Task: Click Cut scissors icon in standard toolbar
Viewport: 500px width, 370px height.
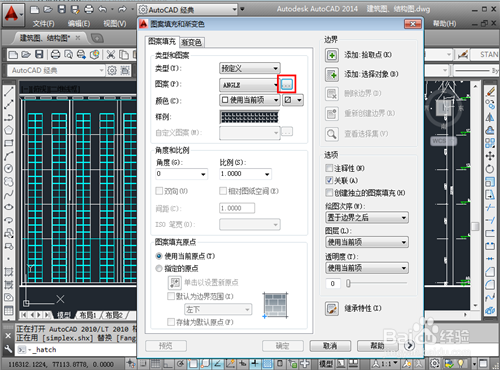Action: click(111, 54)
